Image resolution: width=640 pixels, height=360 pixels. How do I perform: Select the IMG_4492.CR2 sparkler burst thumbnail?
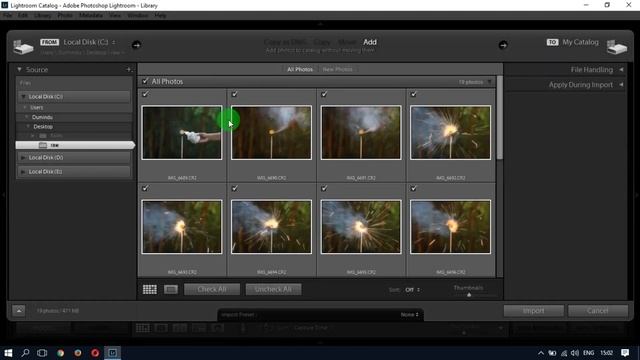(451, 133)
